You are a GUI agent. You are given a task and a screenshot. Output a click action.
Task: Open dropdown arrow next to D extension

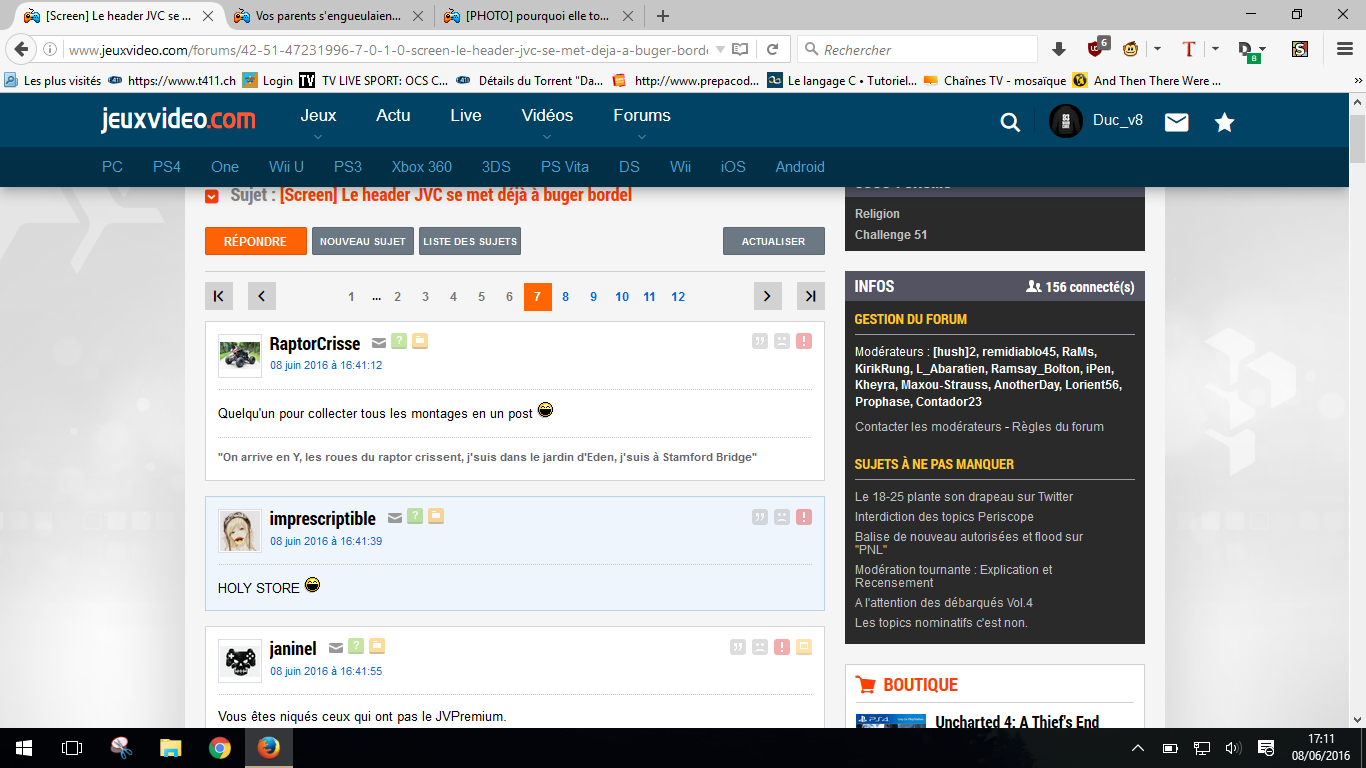pyautogui.click(x=1263, y=49)
